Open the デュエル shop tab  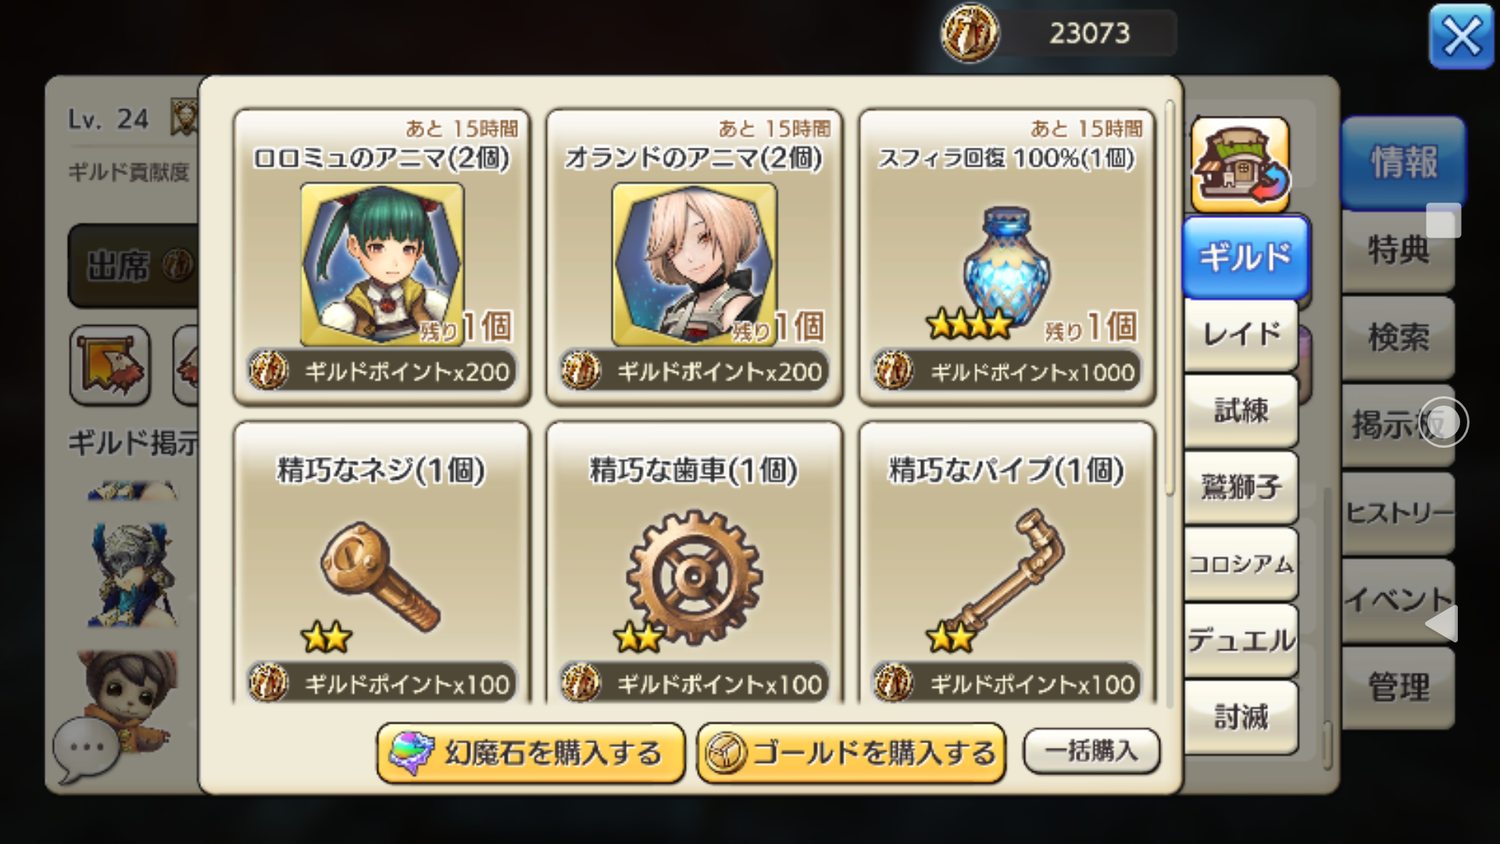coord(1241,640)
